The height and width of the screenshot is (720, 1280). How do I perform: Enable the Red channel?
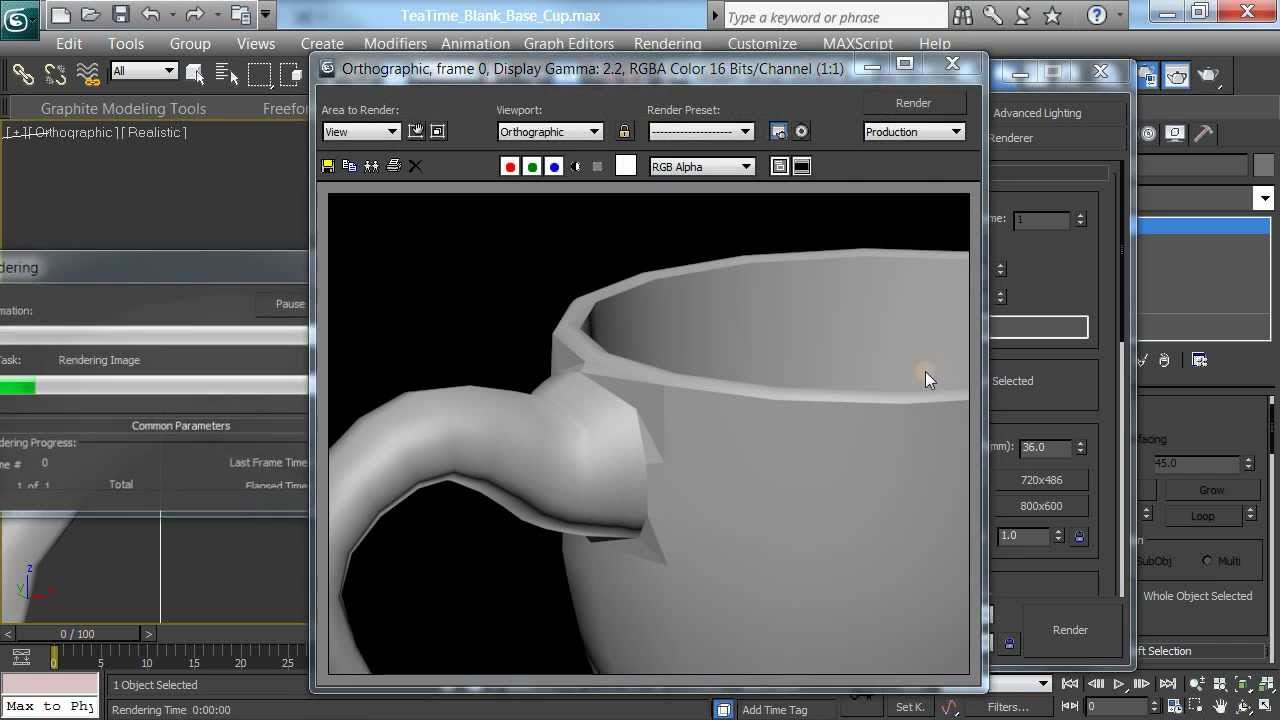click(510, 166)
